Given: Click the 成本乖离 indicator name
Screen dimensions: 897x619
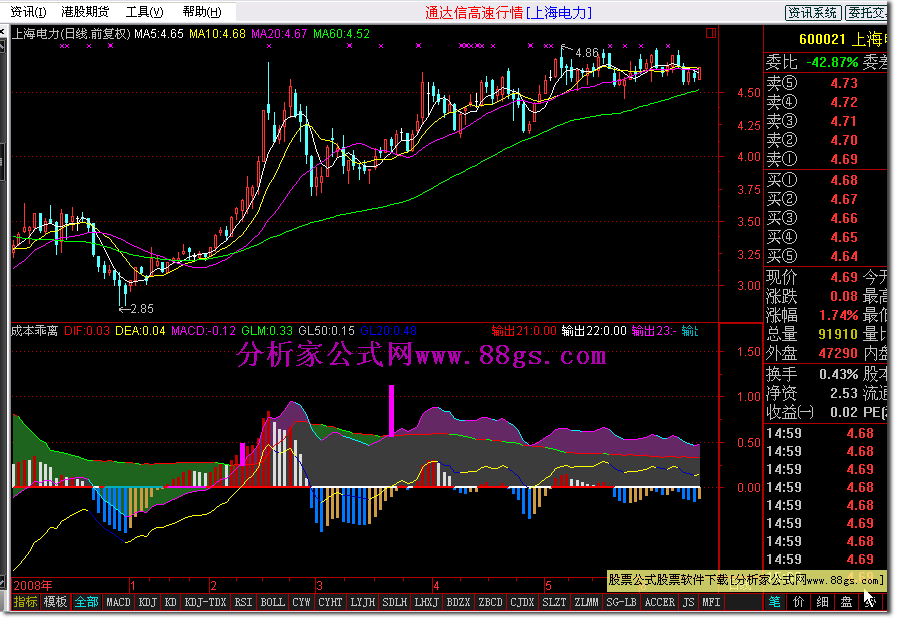Looking at the screenshot, I should click(x=35, y=331).
